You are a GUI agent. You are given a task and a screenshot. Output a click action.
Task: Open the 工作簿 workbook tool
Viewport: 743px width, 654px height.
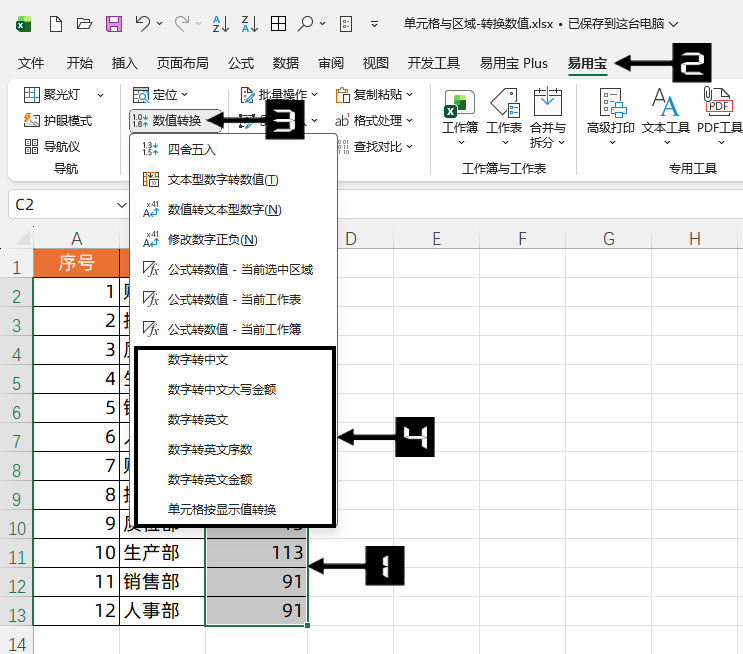point(460,115)
